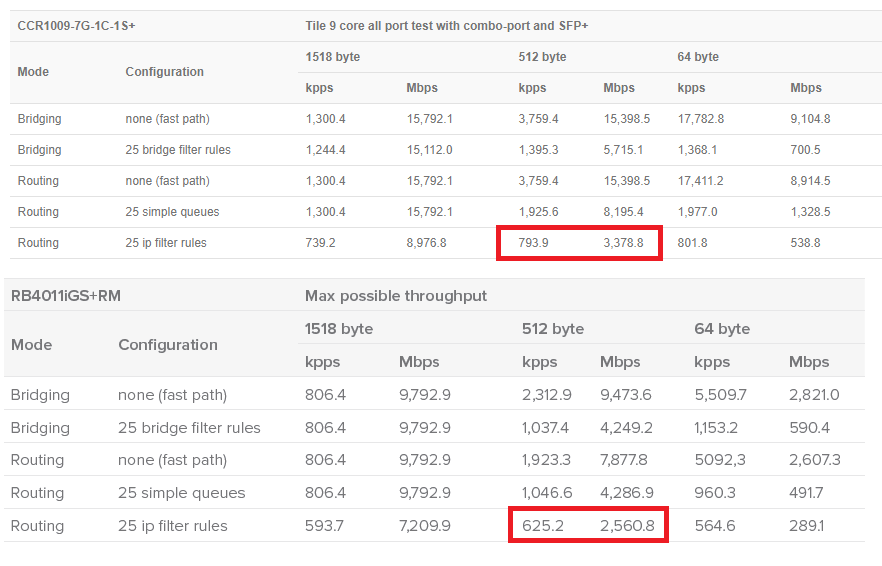Image resolution: width=882 pixels, height=566 pixels.
Task: Select RB4011 value 593.7 kpps
Action: coord(324,525)
